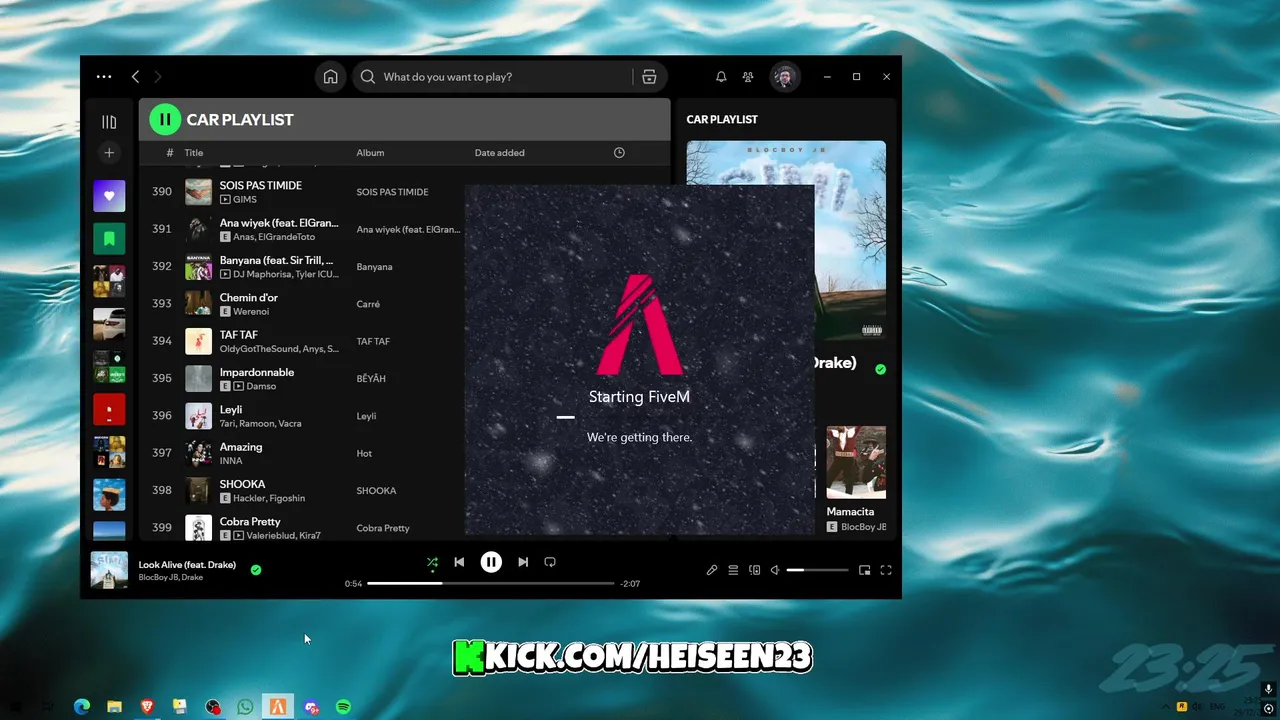Open artist link Damso

point(261,386)
